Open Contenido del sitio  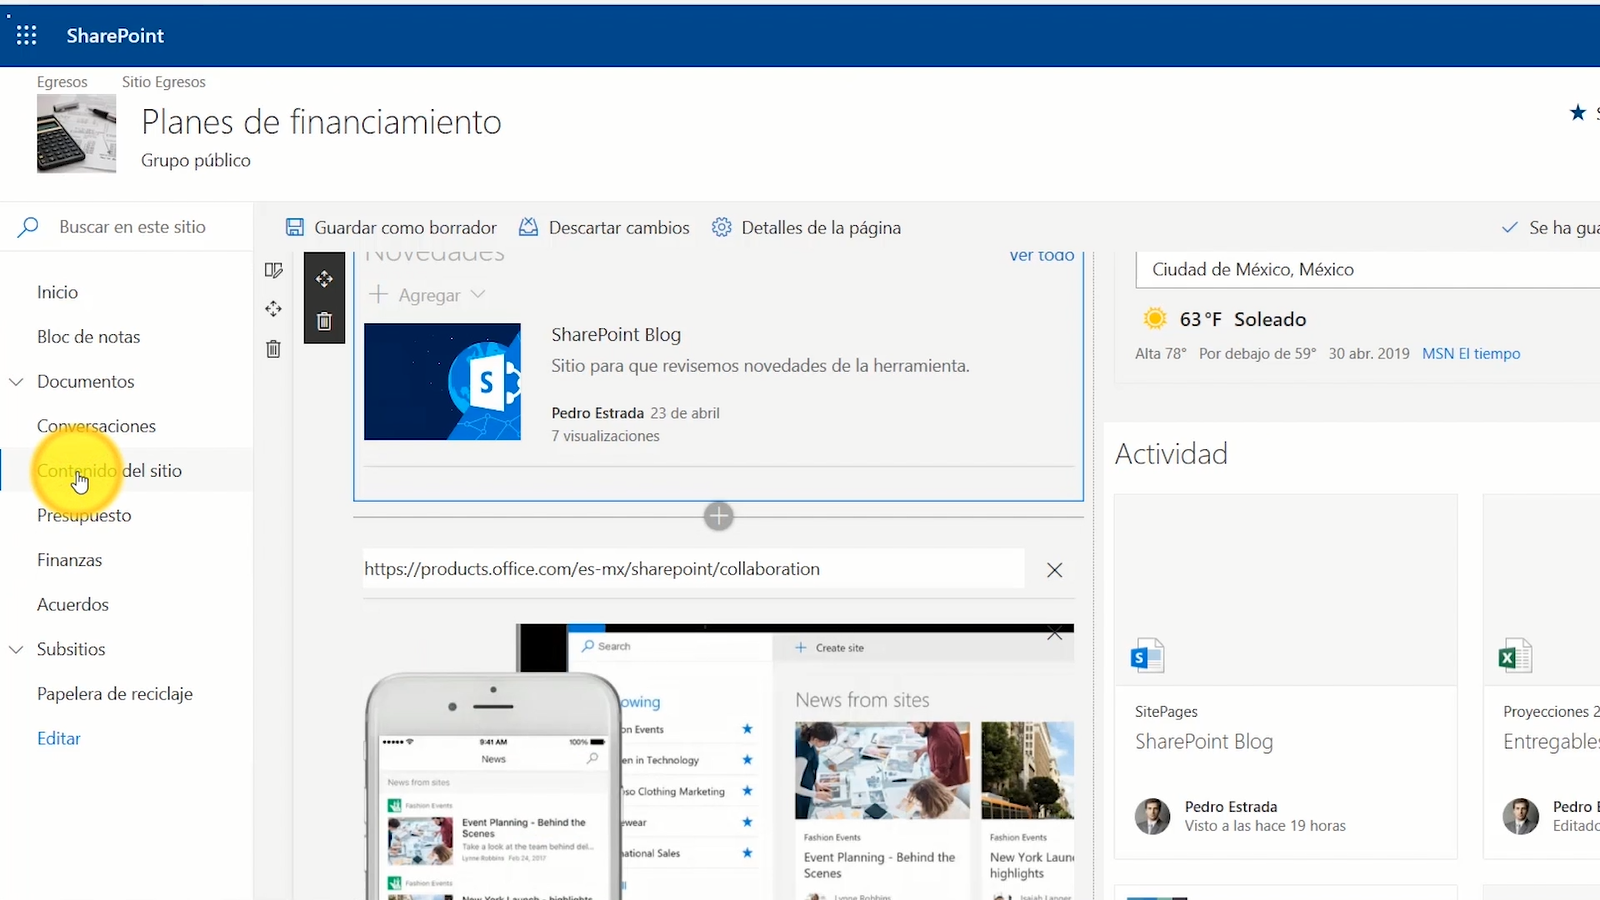109,471
